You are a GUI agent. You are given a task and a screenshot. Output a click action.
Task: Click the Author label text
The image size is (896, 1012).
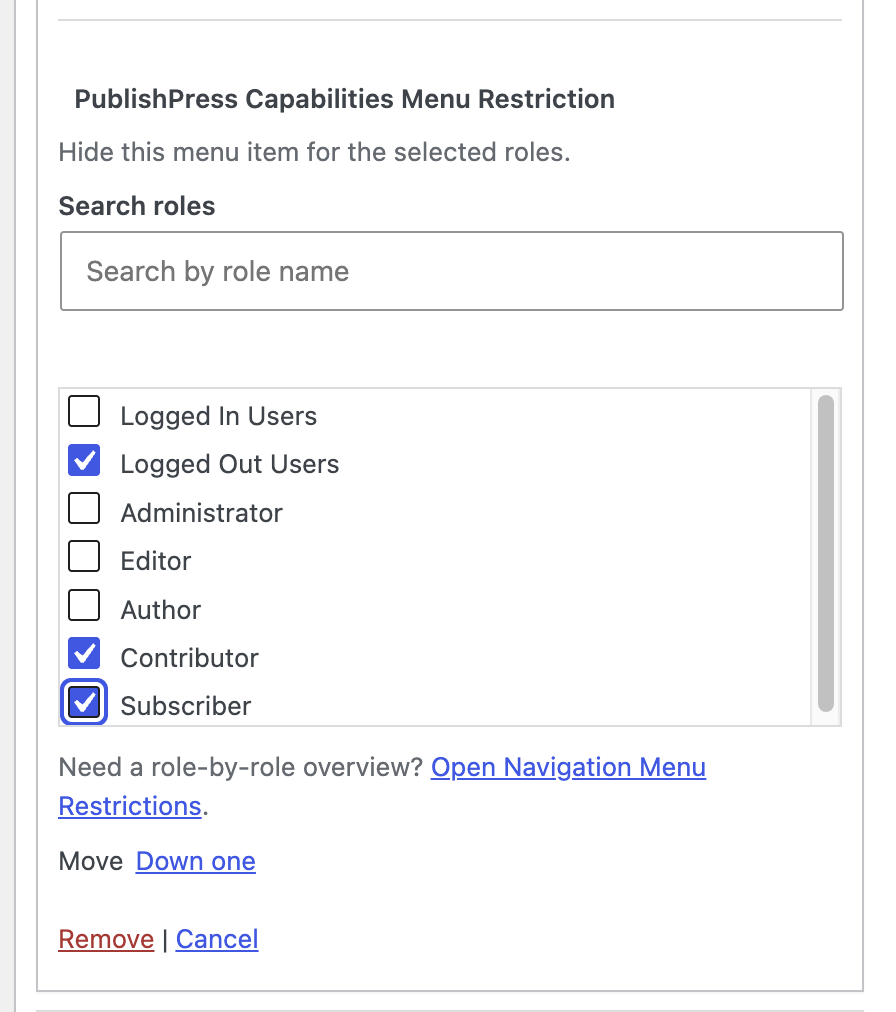pos(161,610)
